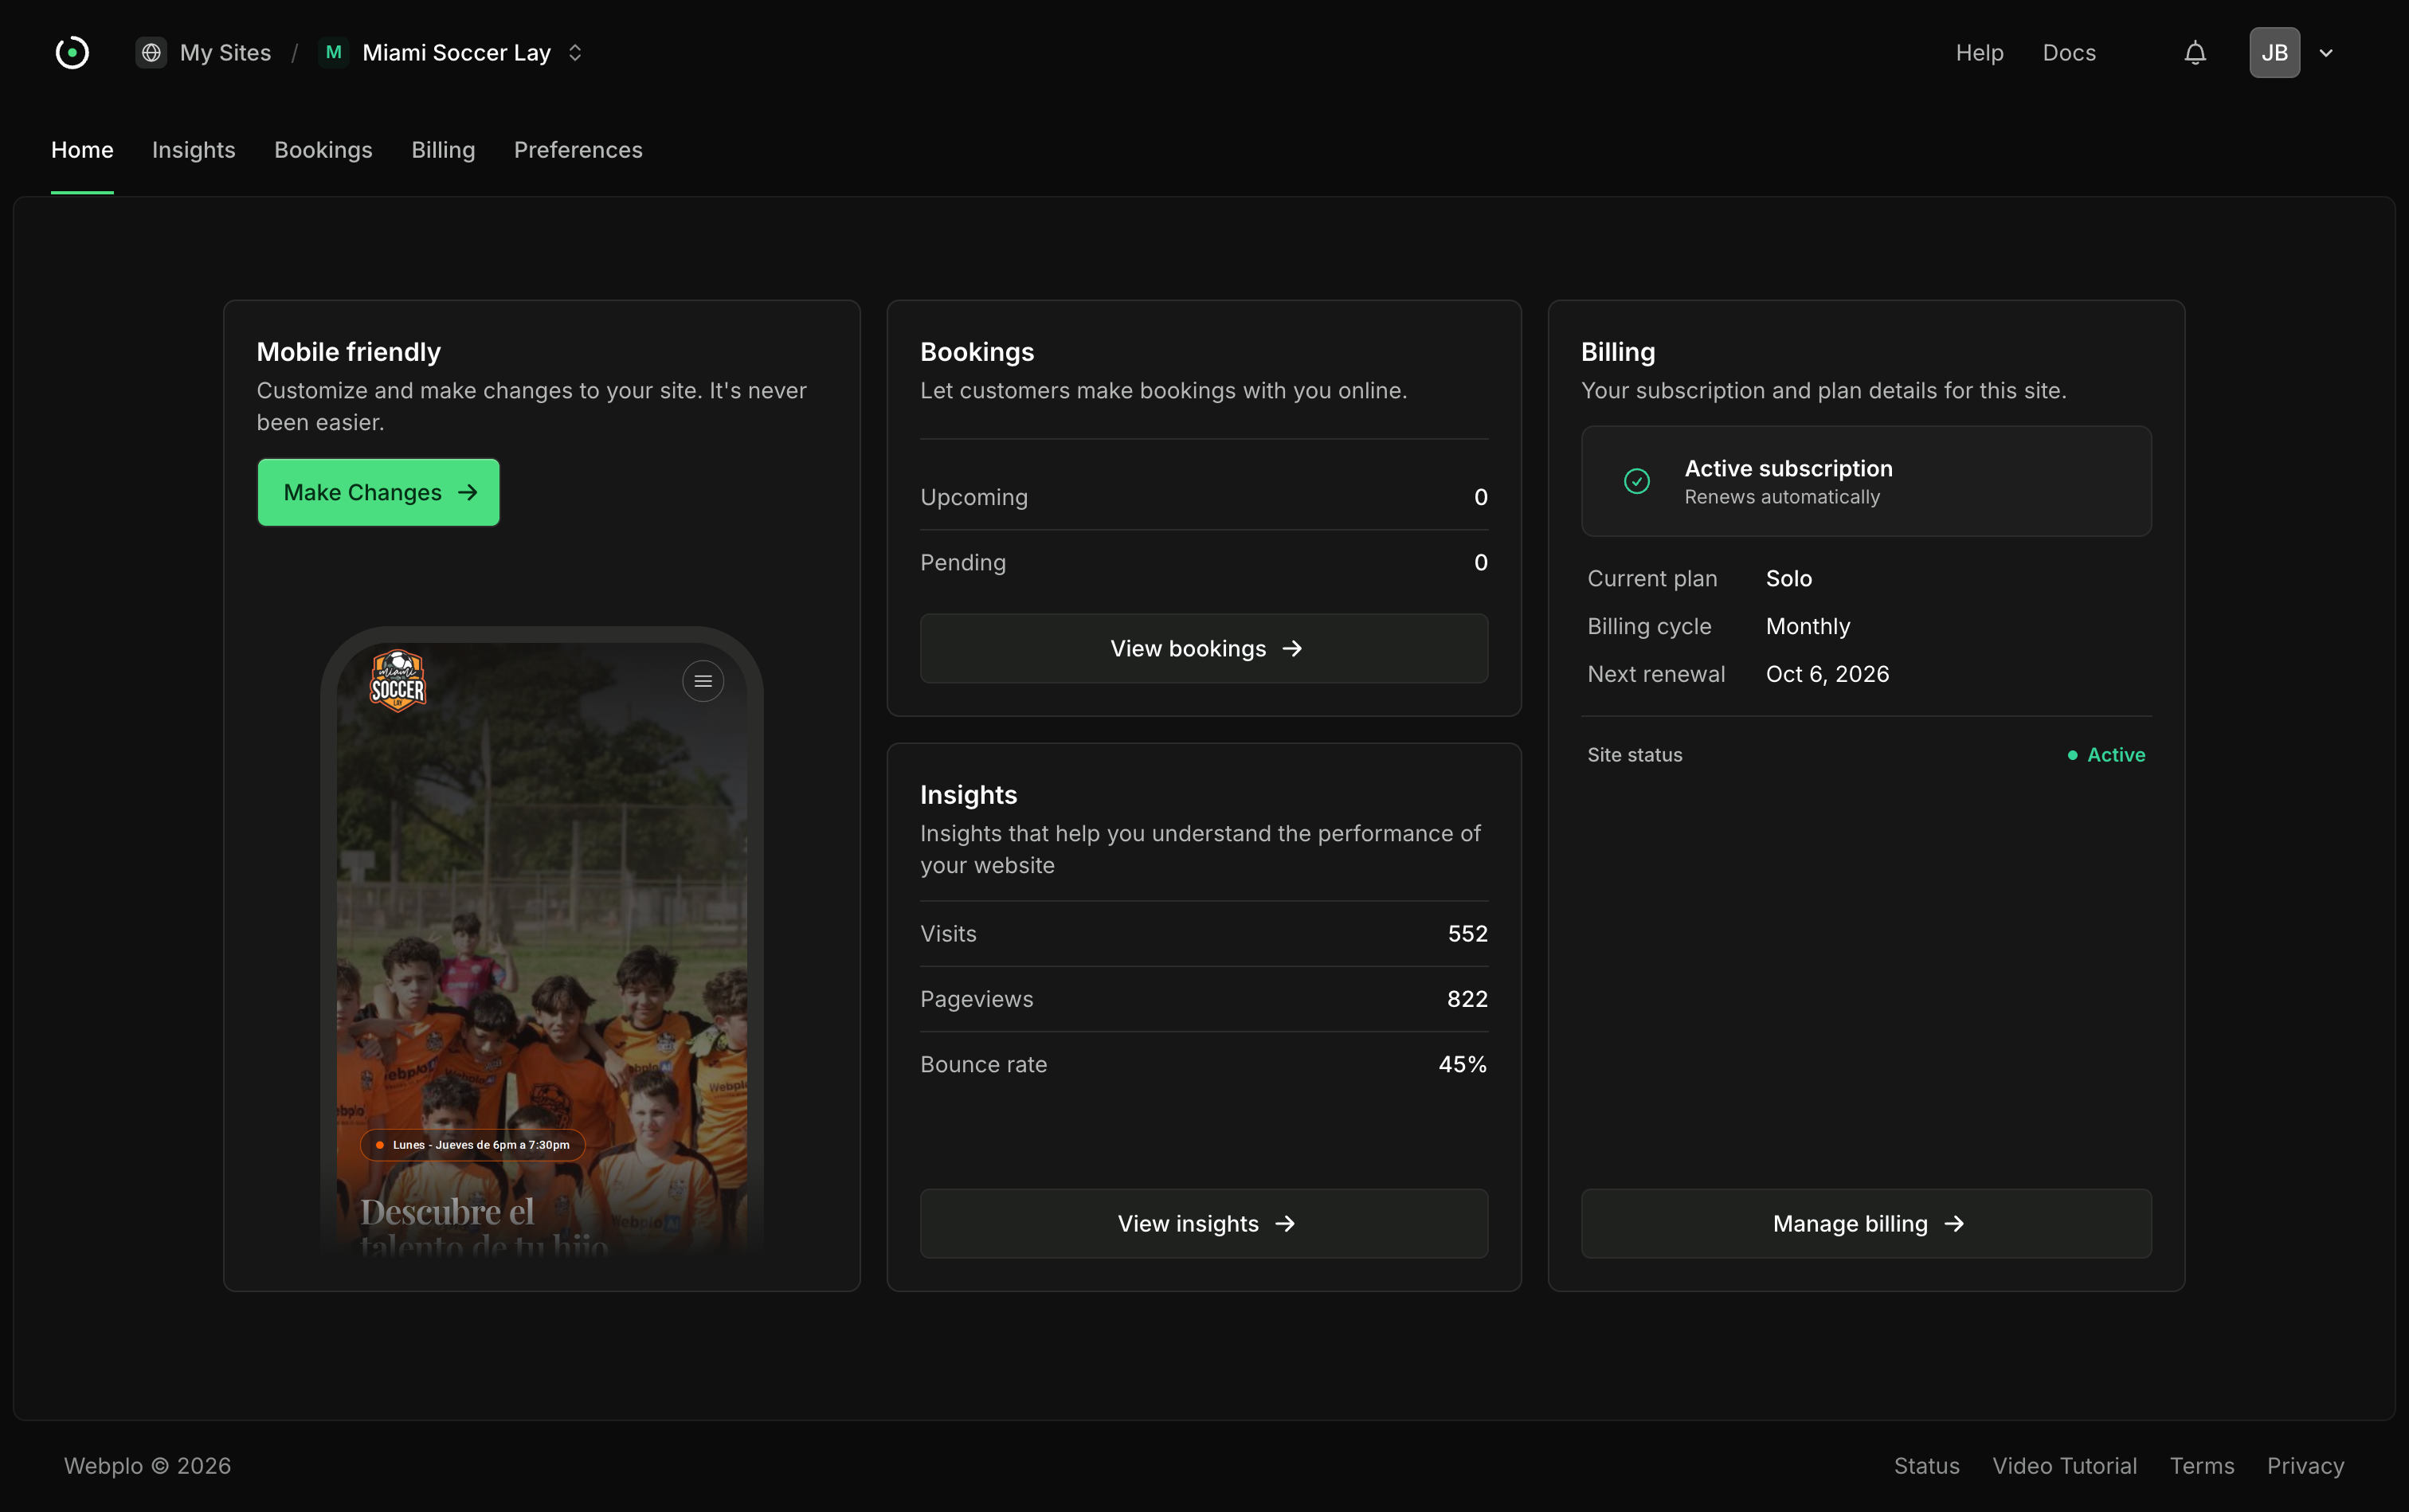Click the Bounce rate value 45%
The height and width of the screenshot is (1512, 2409).
(x=1462, y=1064)
